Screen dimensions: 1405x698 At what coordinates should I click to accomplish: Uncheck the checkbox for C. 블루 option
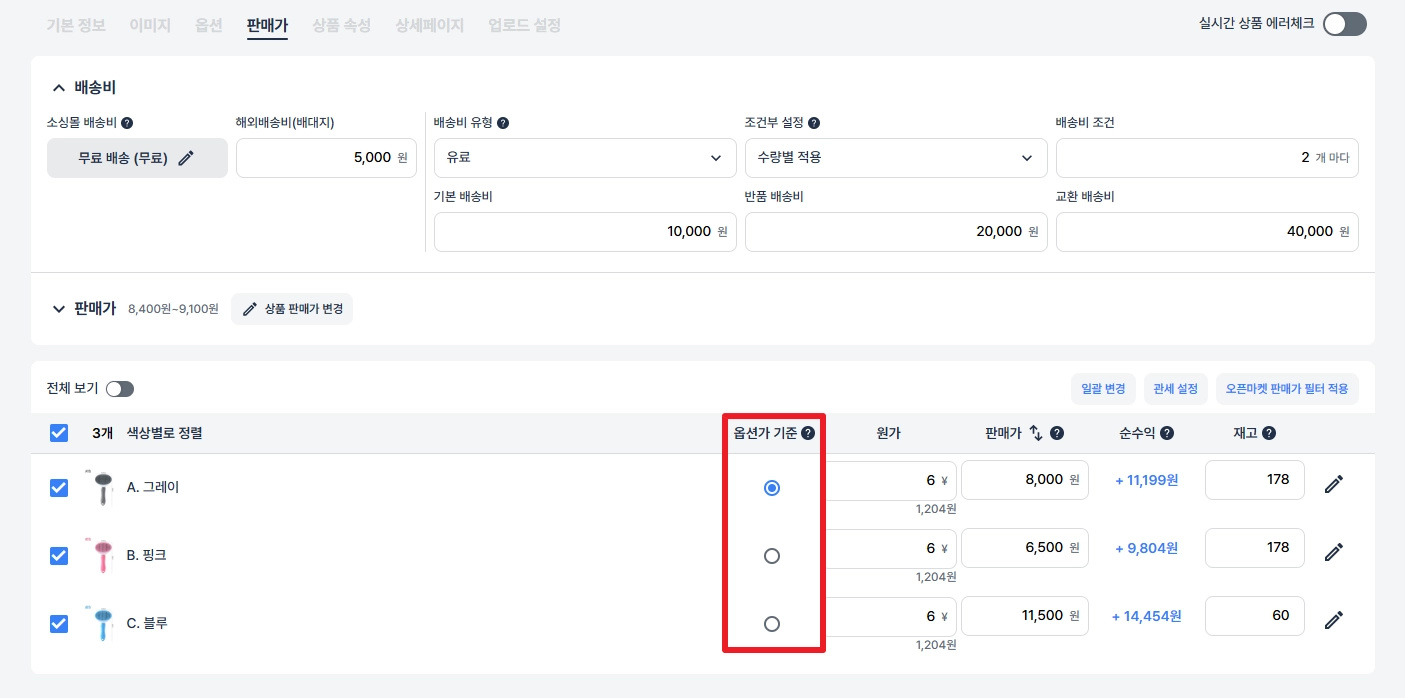point(59,623)
